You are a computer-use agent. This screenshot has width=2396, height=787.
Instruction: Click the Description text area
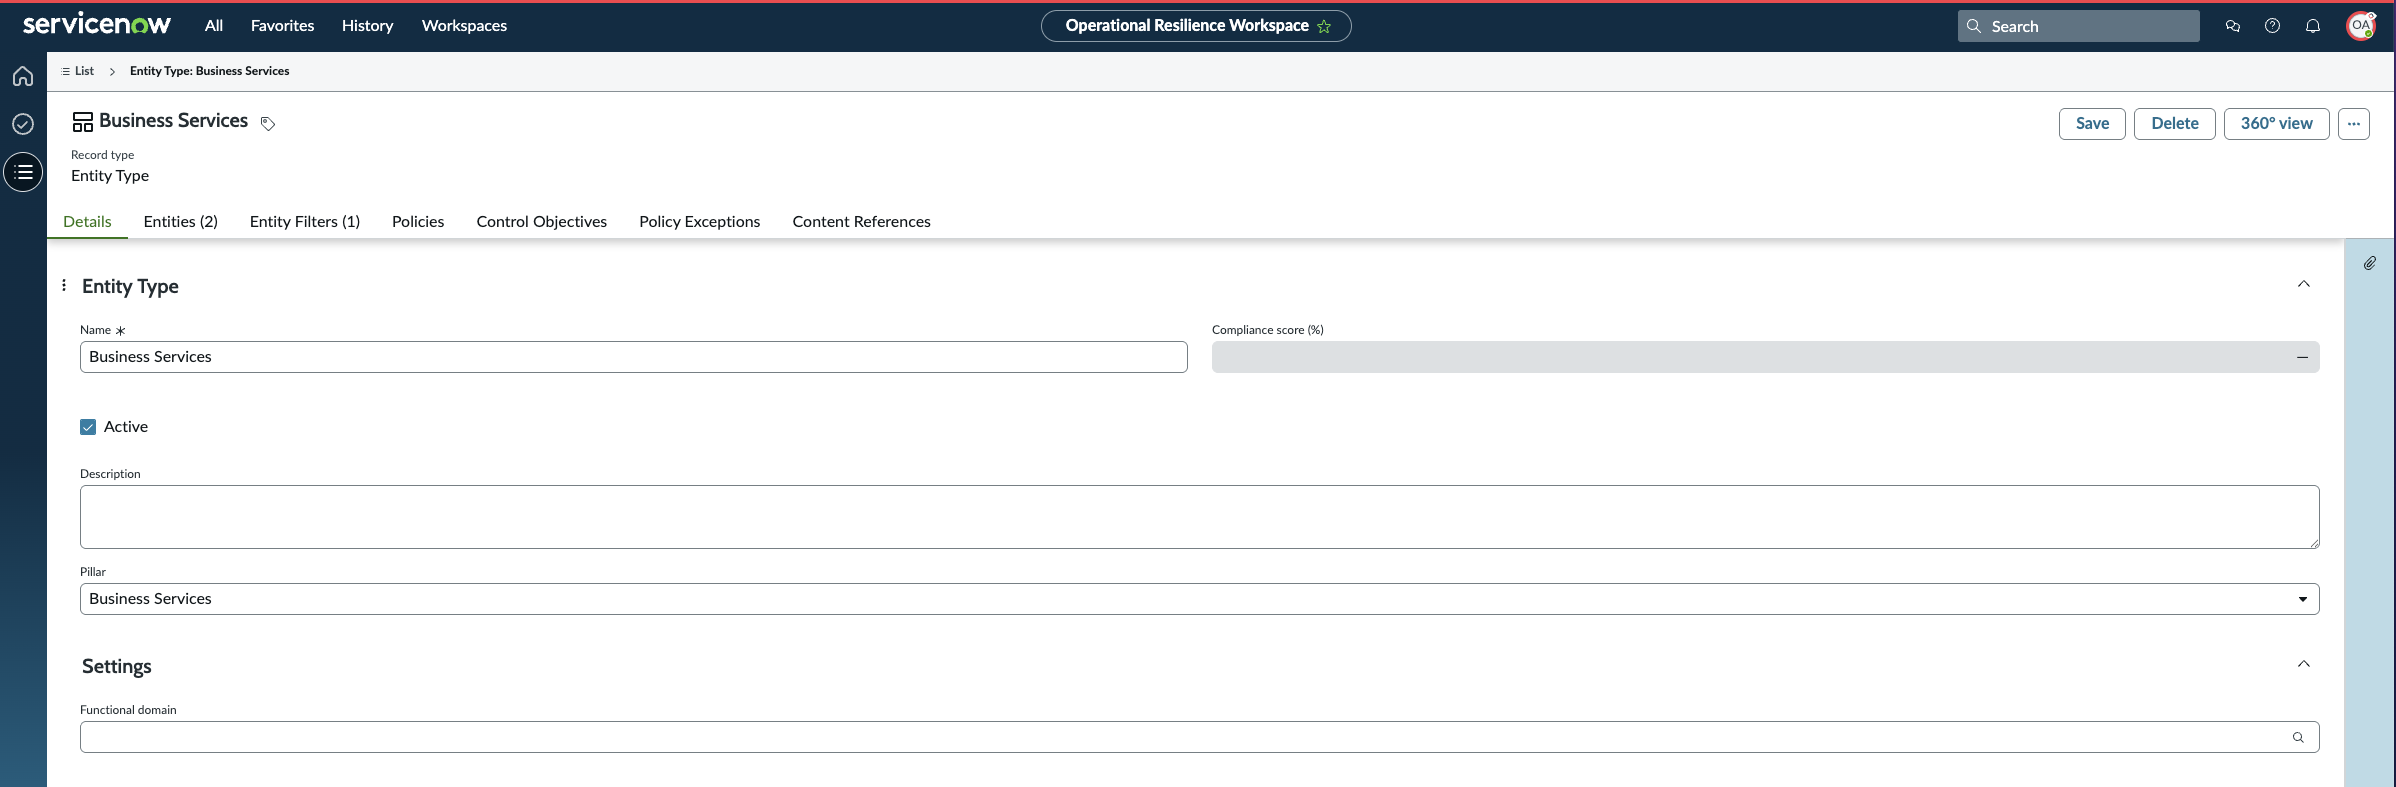[x=1200, y=517]
